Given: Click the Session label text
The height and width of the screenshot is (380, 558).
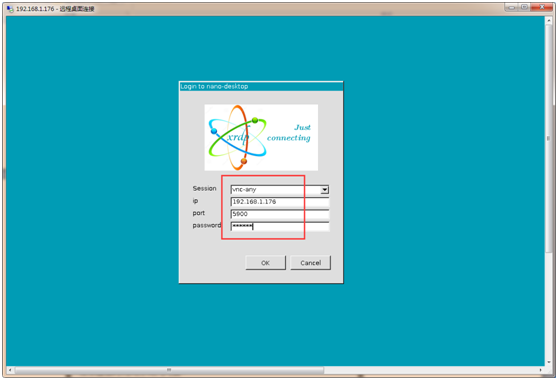Looking at the screenshot, I should pyautogui.click(x=204, y=188).
